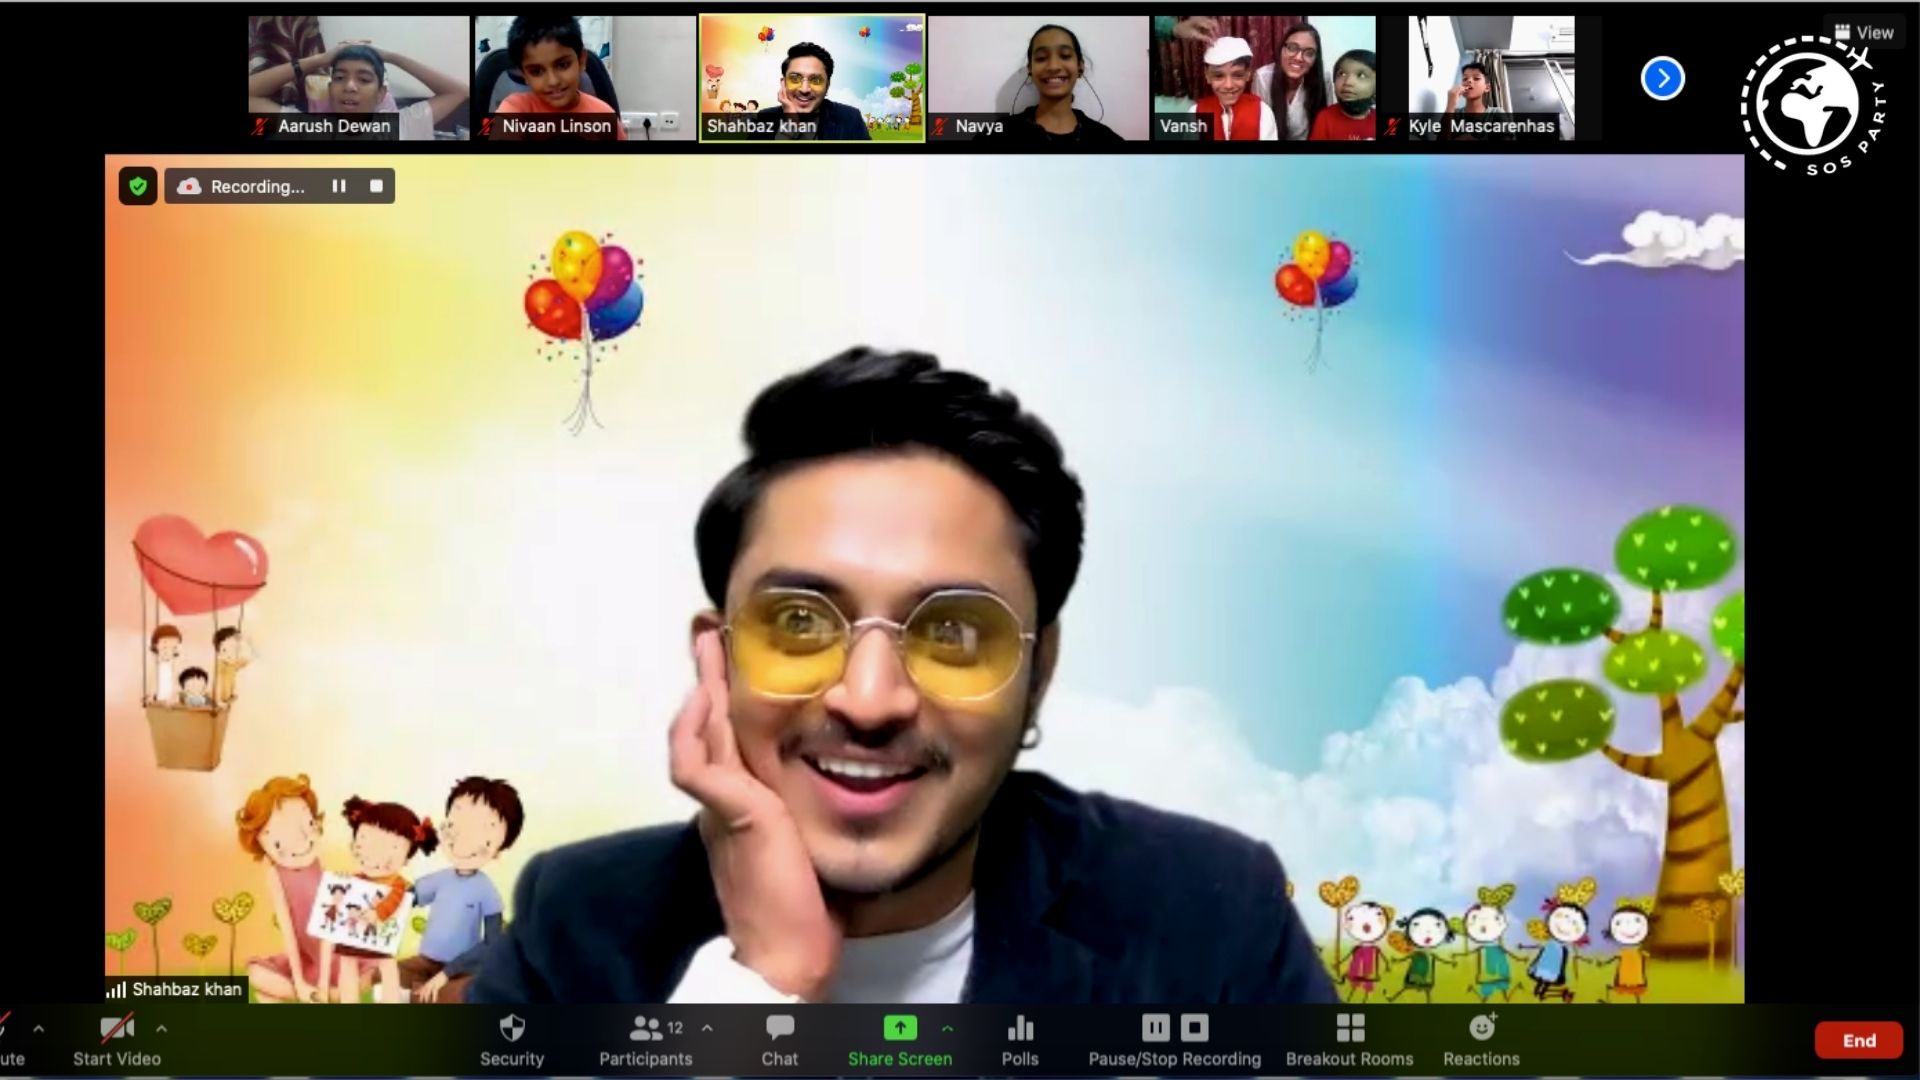The height and width of the screenshot is (1080, 1920).
Task: Open Breakout Rooms
Action: pyautogui.click(x=1350, y=1040)
